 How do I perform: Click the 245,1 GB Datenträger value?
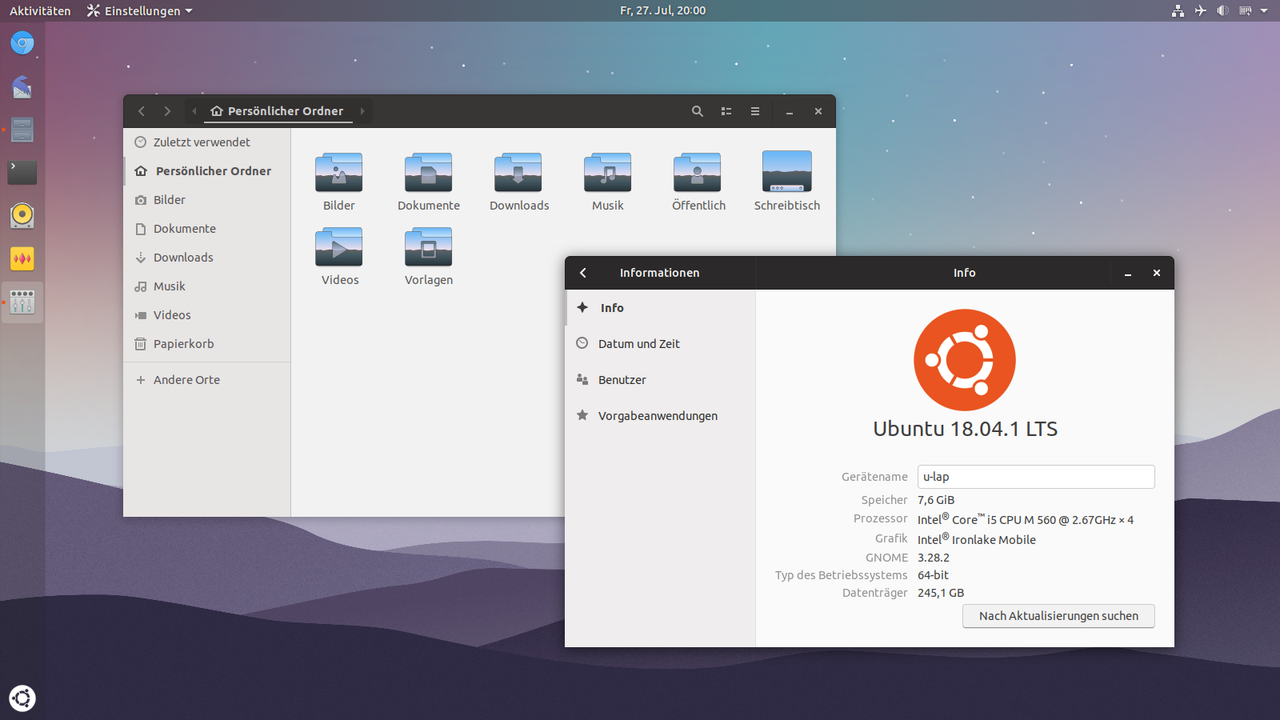(941, 593)
